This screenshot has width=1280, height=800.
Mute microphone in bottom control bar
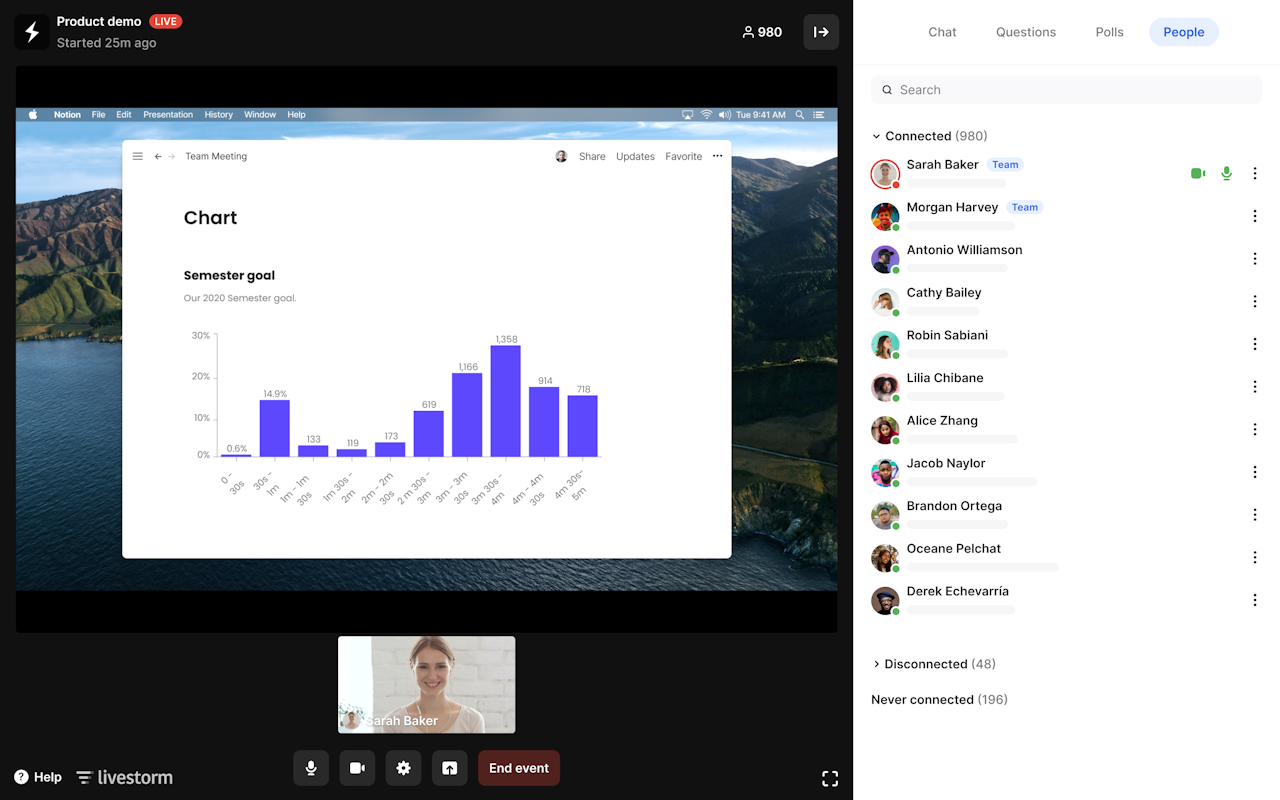point(311,768)
